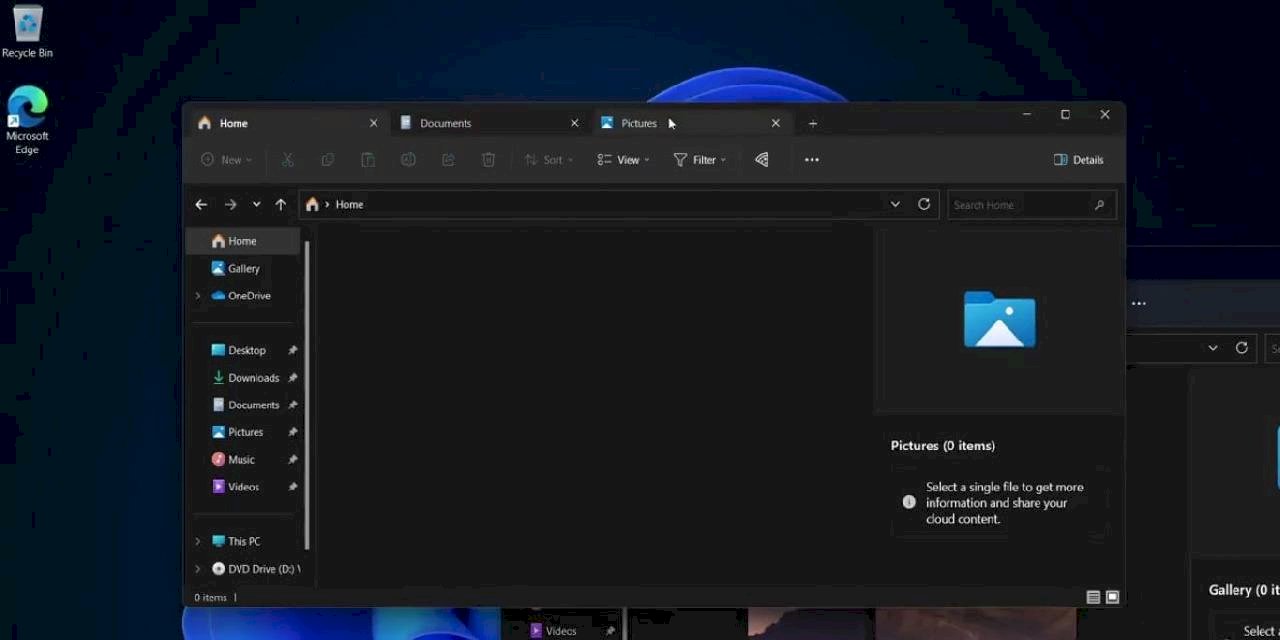Switch to details layout via status bar icon

(x=1093, y=596)
